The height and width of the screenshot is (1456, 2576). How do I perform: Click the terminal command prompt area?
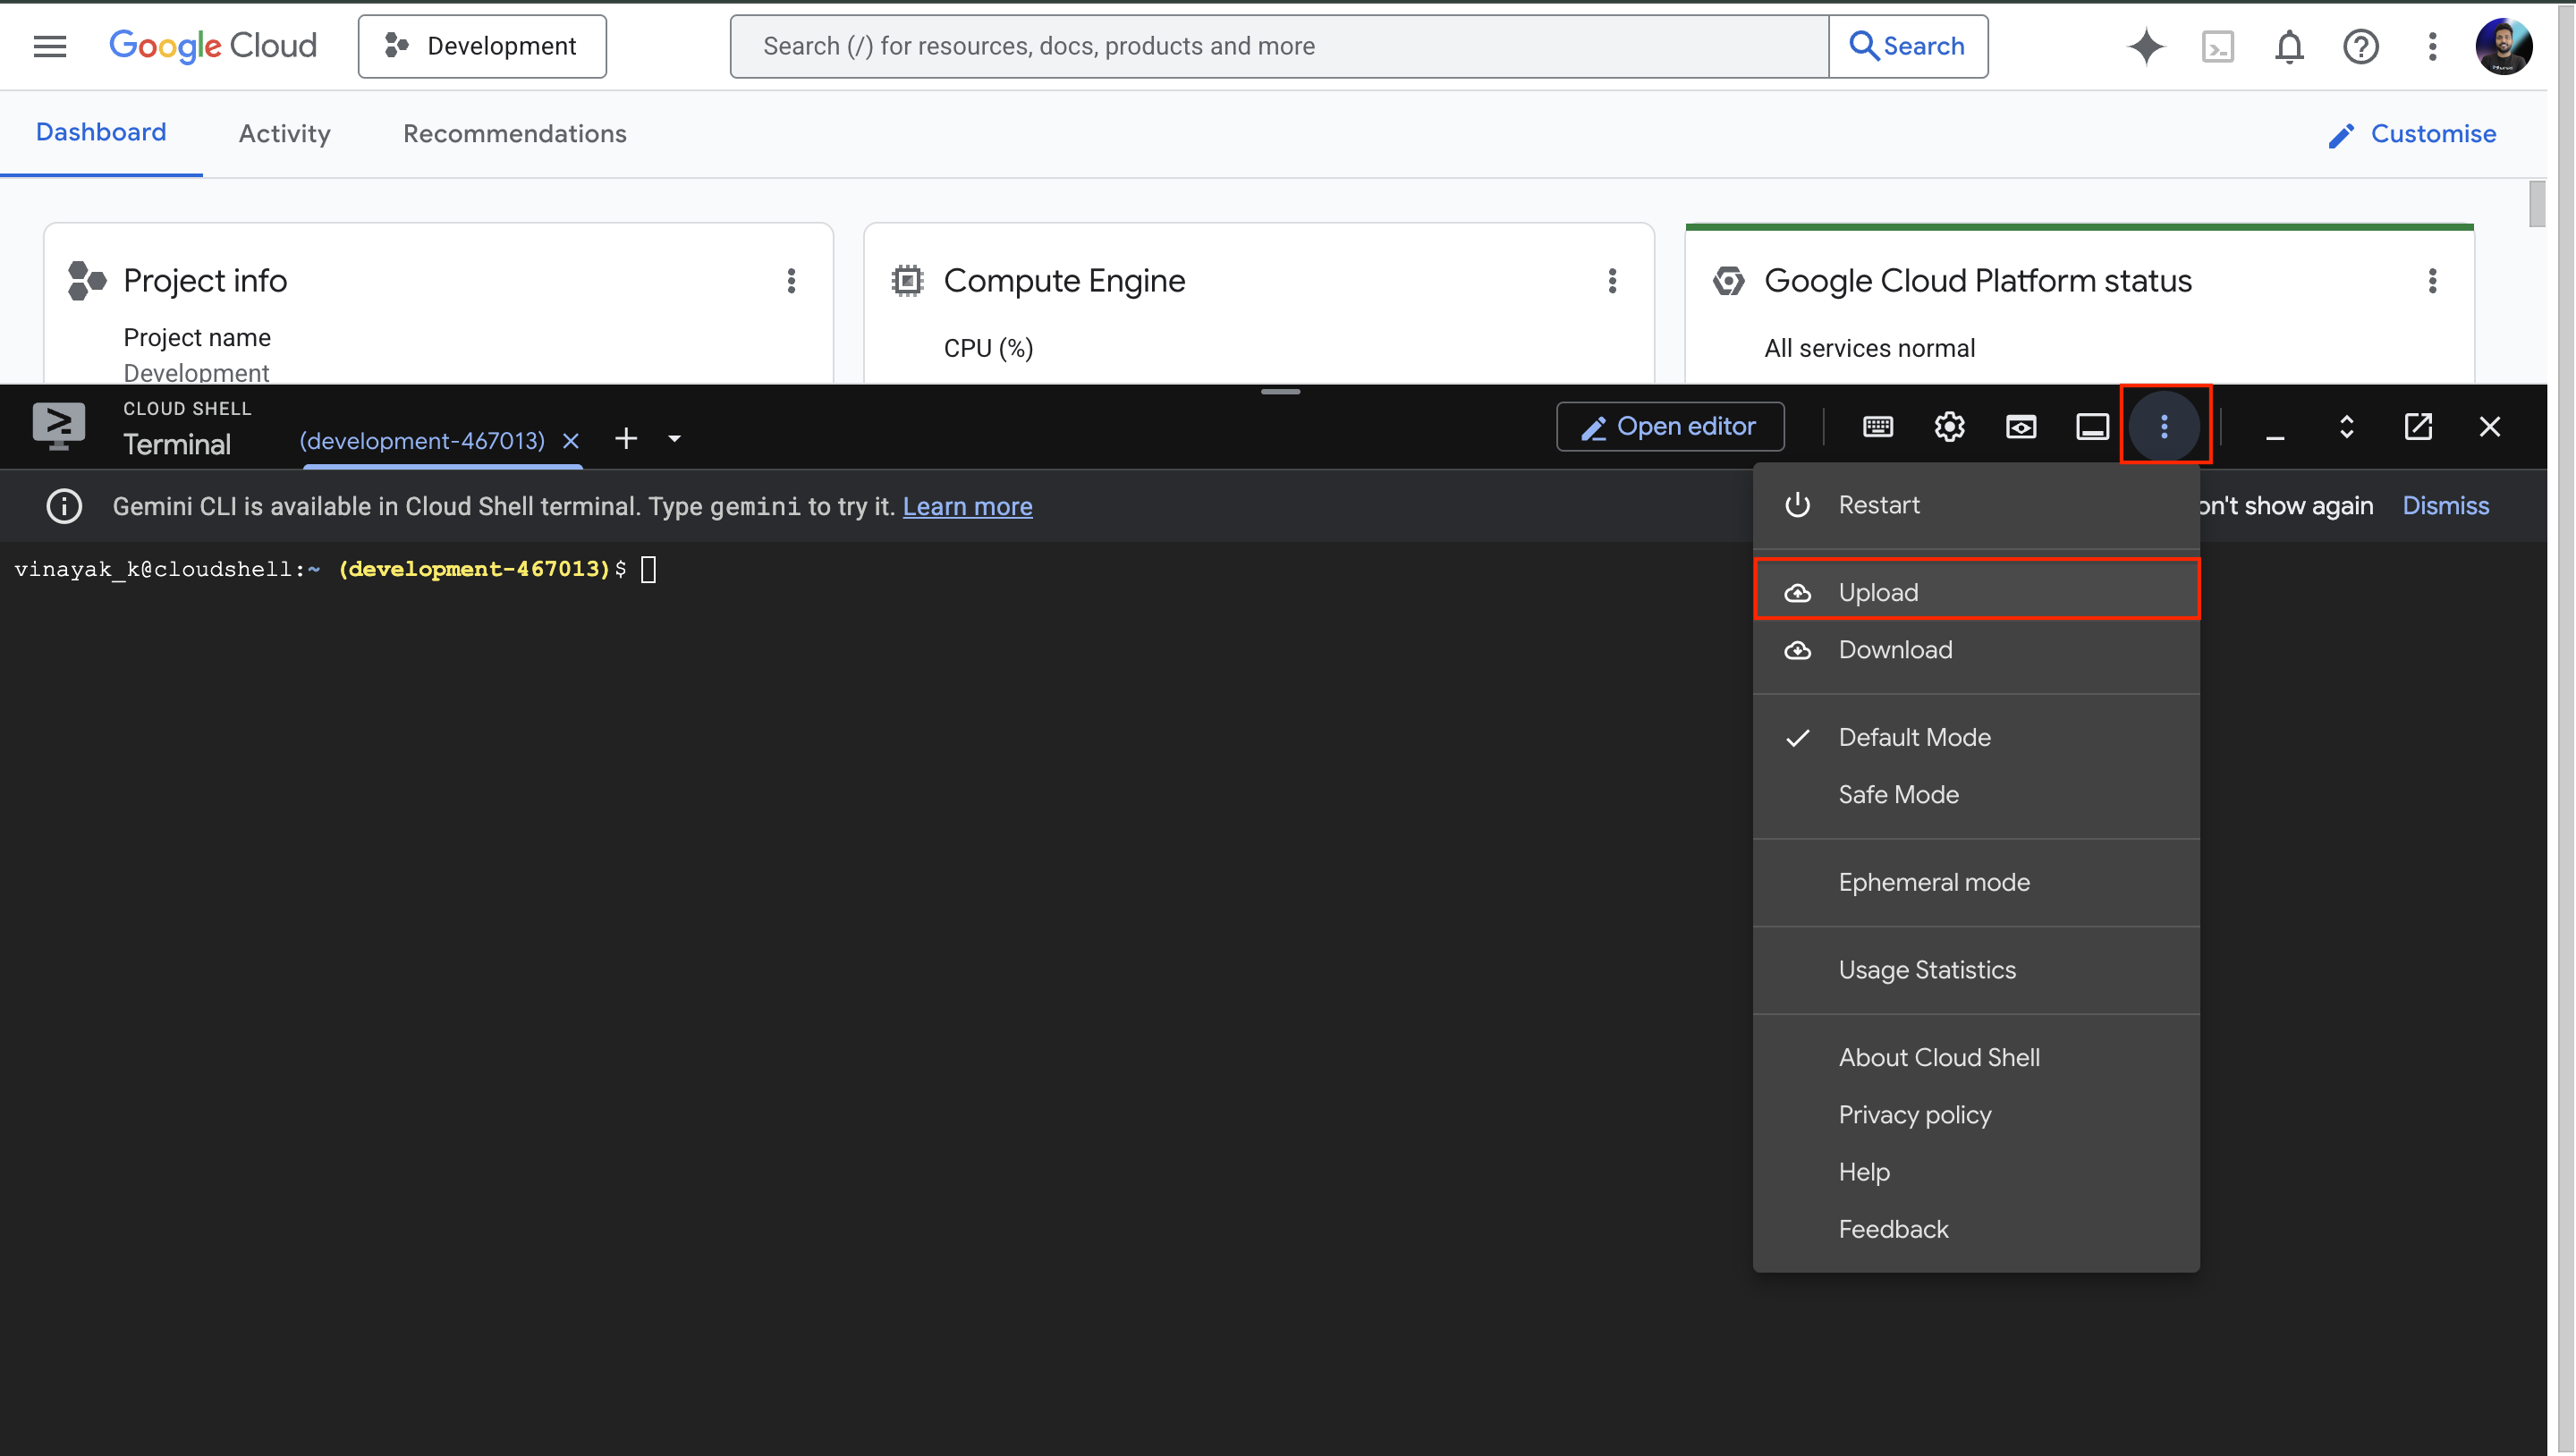649,570
